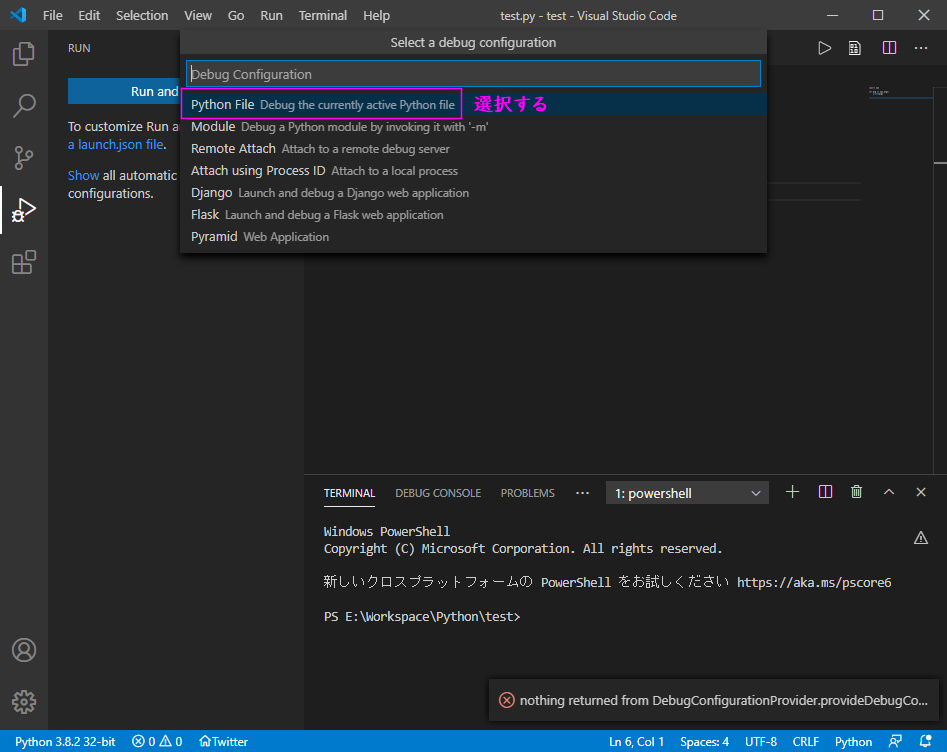
Task: Select Python File debug configuration
Action: click(473, 104)
